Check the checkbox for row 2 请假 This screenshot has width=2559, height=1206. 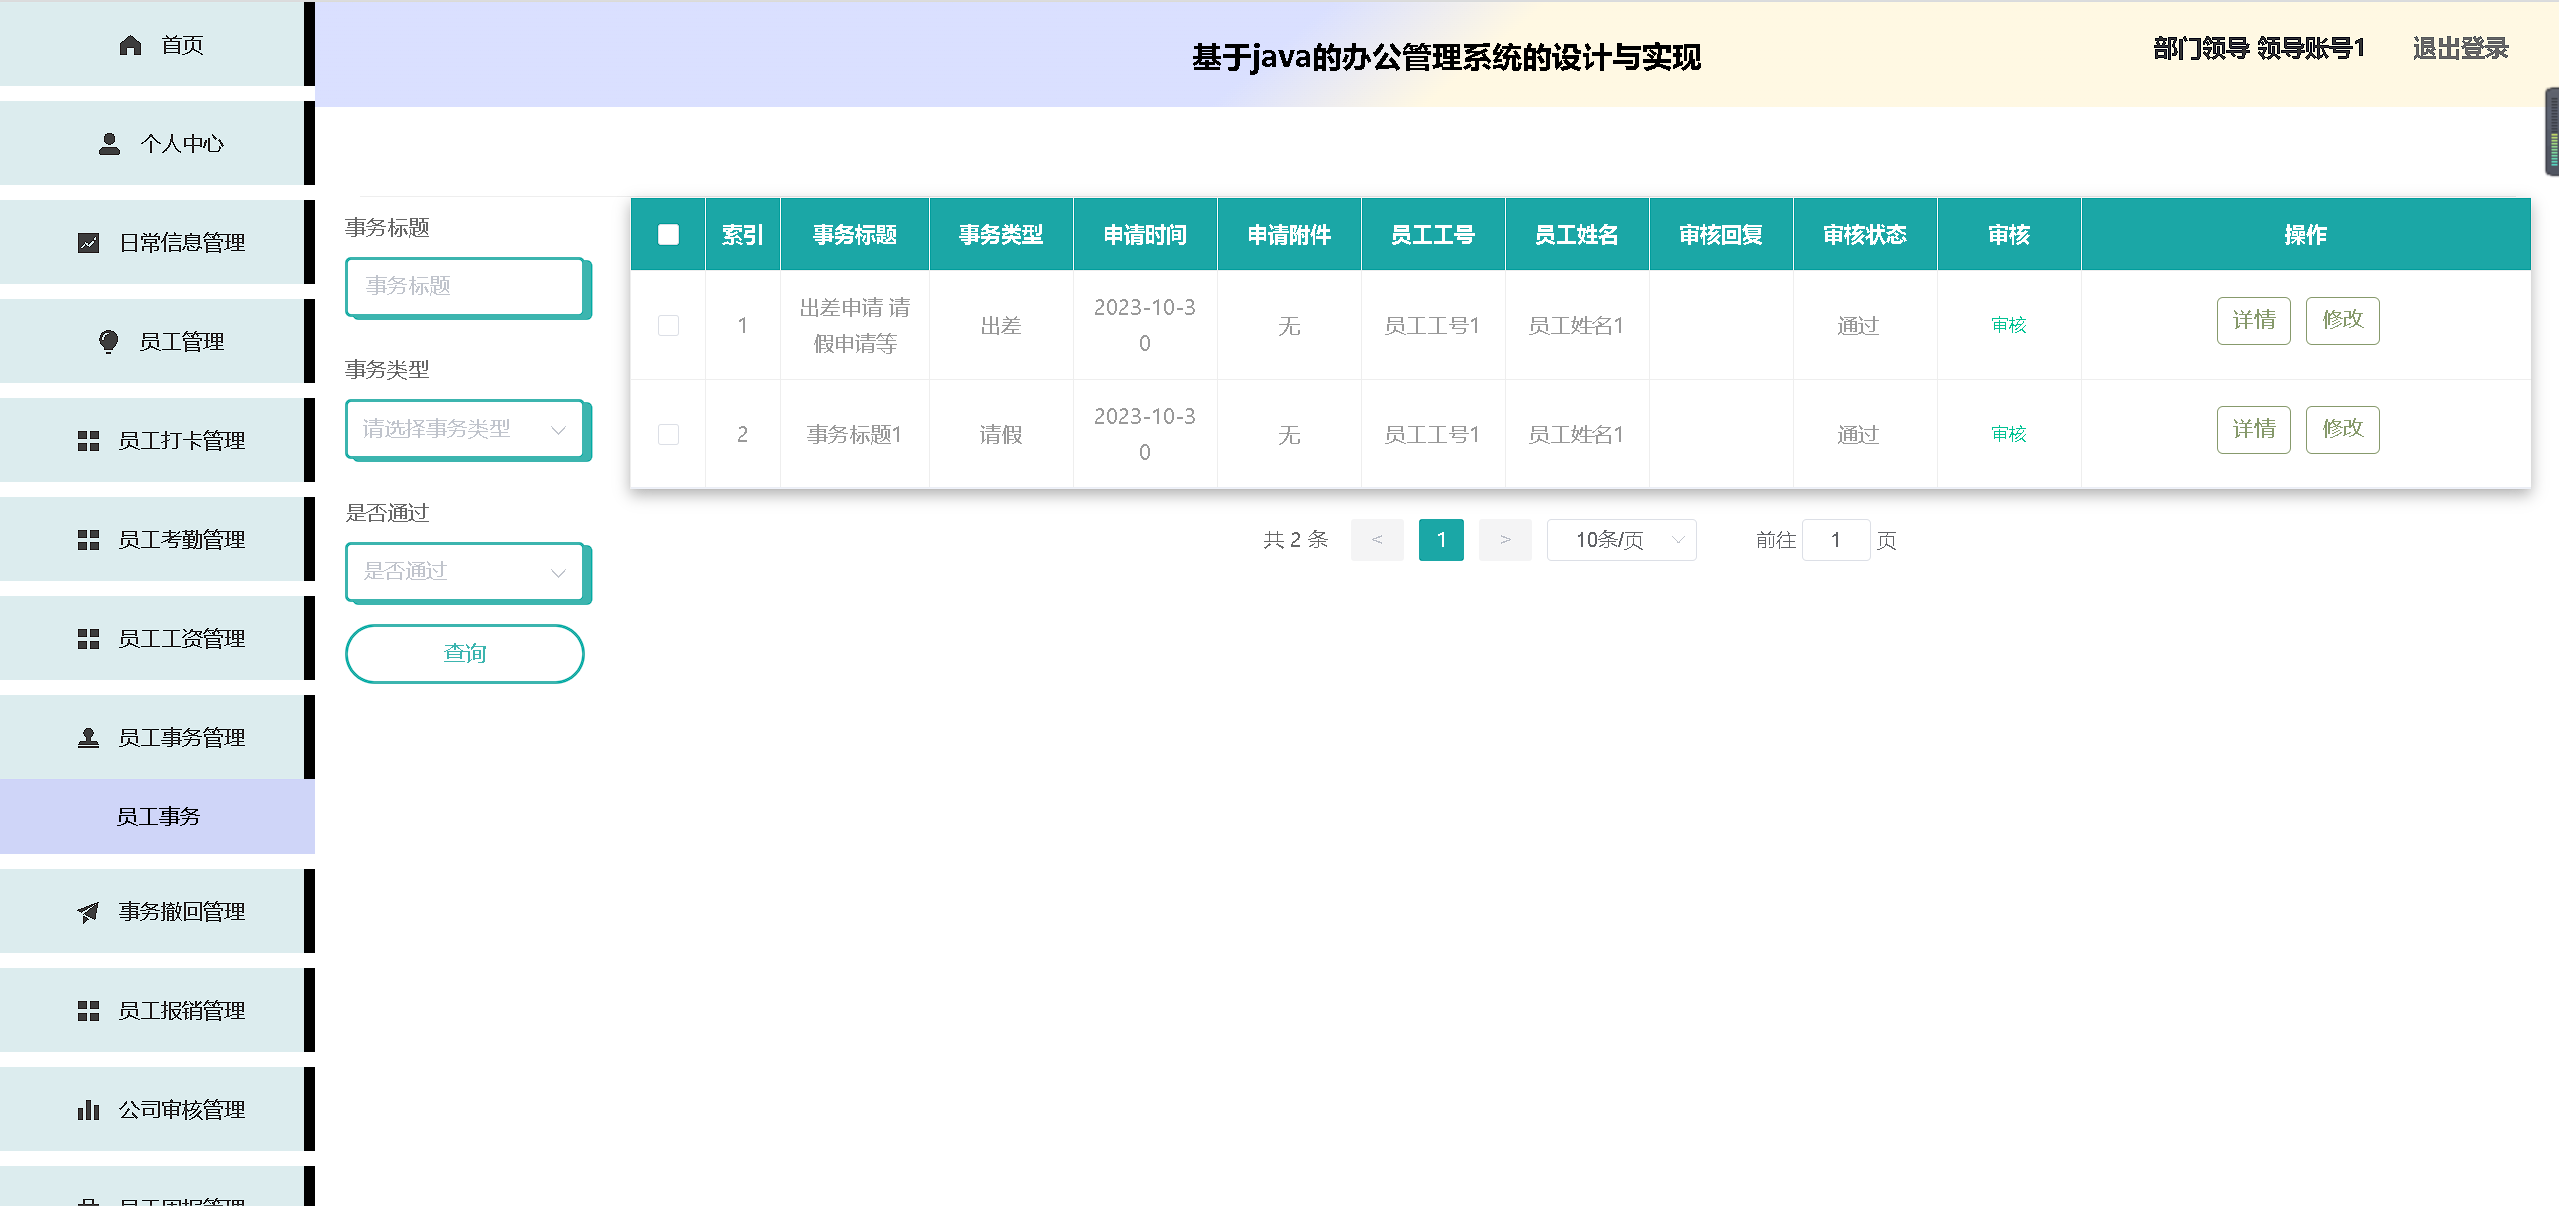(x=668, y=434)
